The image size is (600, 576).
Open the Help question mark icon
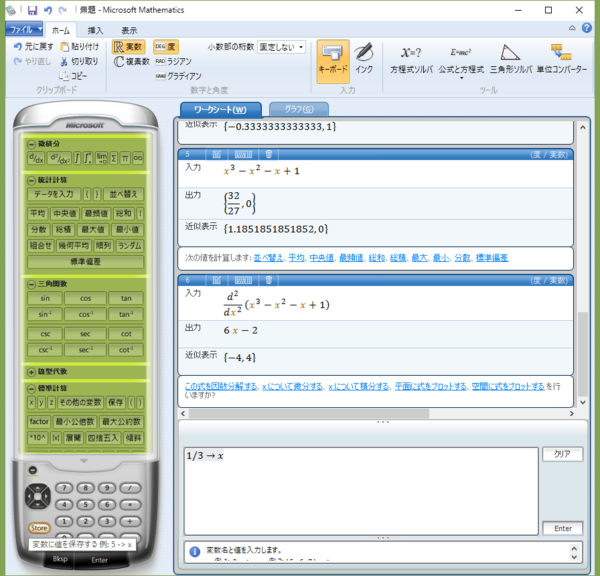point(587,28)
